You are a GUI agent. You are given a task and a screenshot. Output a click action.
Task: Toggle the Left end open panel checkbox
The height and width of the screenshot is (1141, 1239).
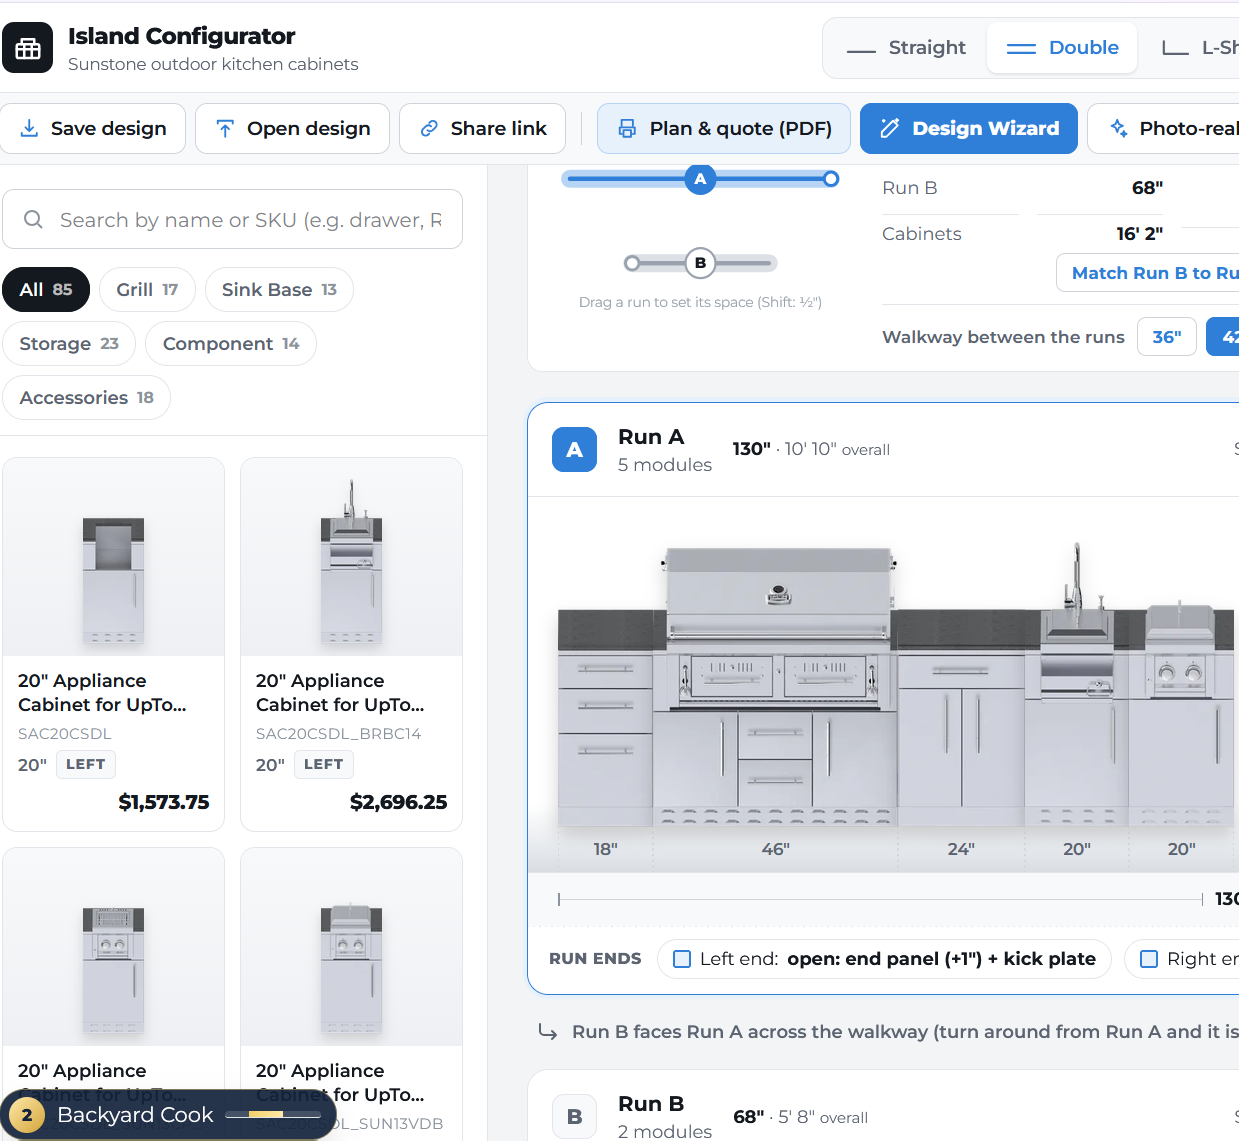[x=682, y=959]
